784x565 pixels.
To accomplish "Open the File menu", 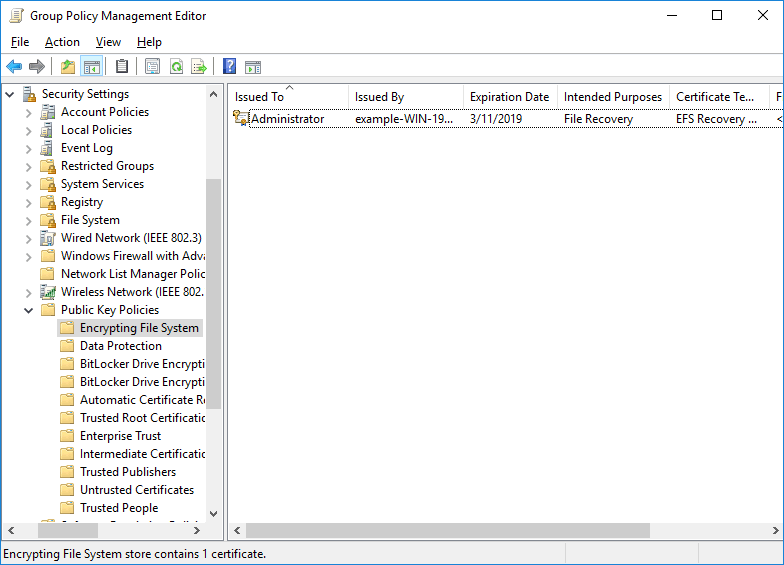I will coord(20,42).
